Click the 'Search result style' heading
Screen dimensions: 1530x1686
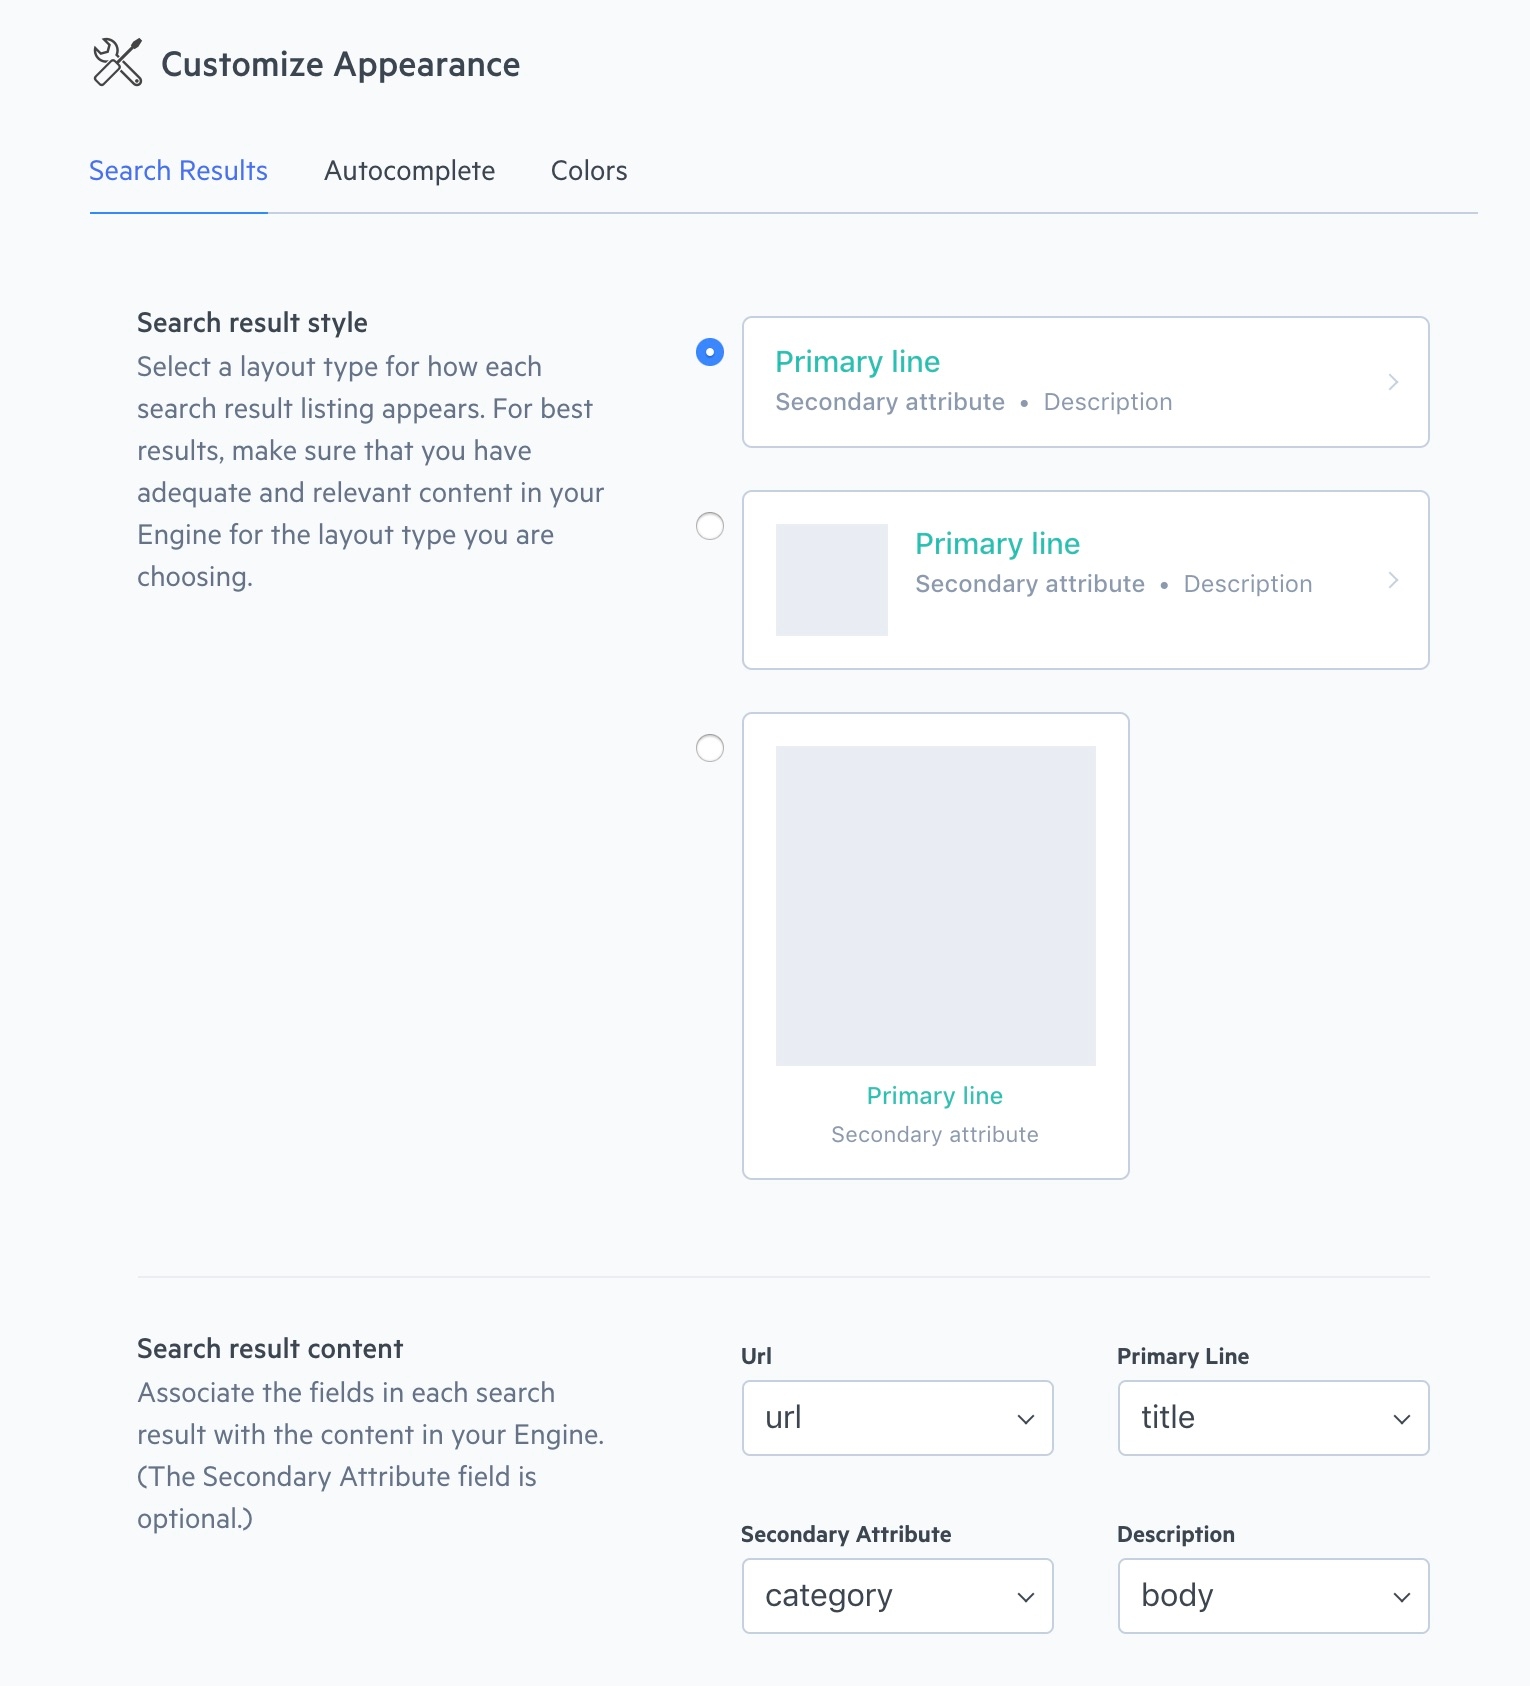(x=252, y=323)
